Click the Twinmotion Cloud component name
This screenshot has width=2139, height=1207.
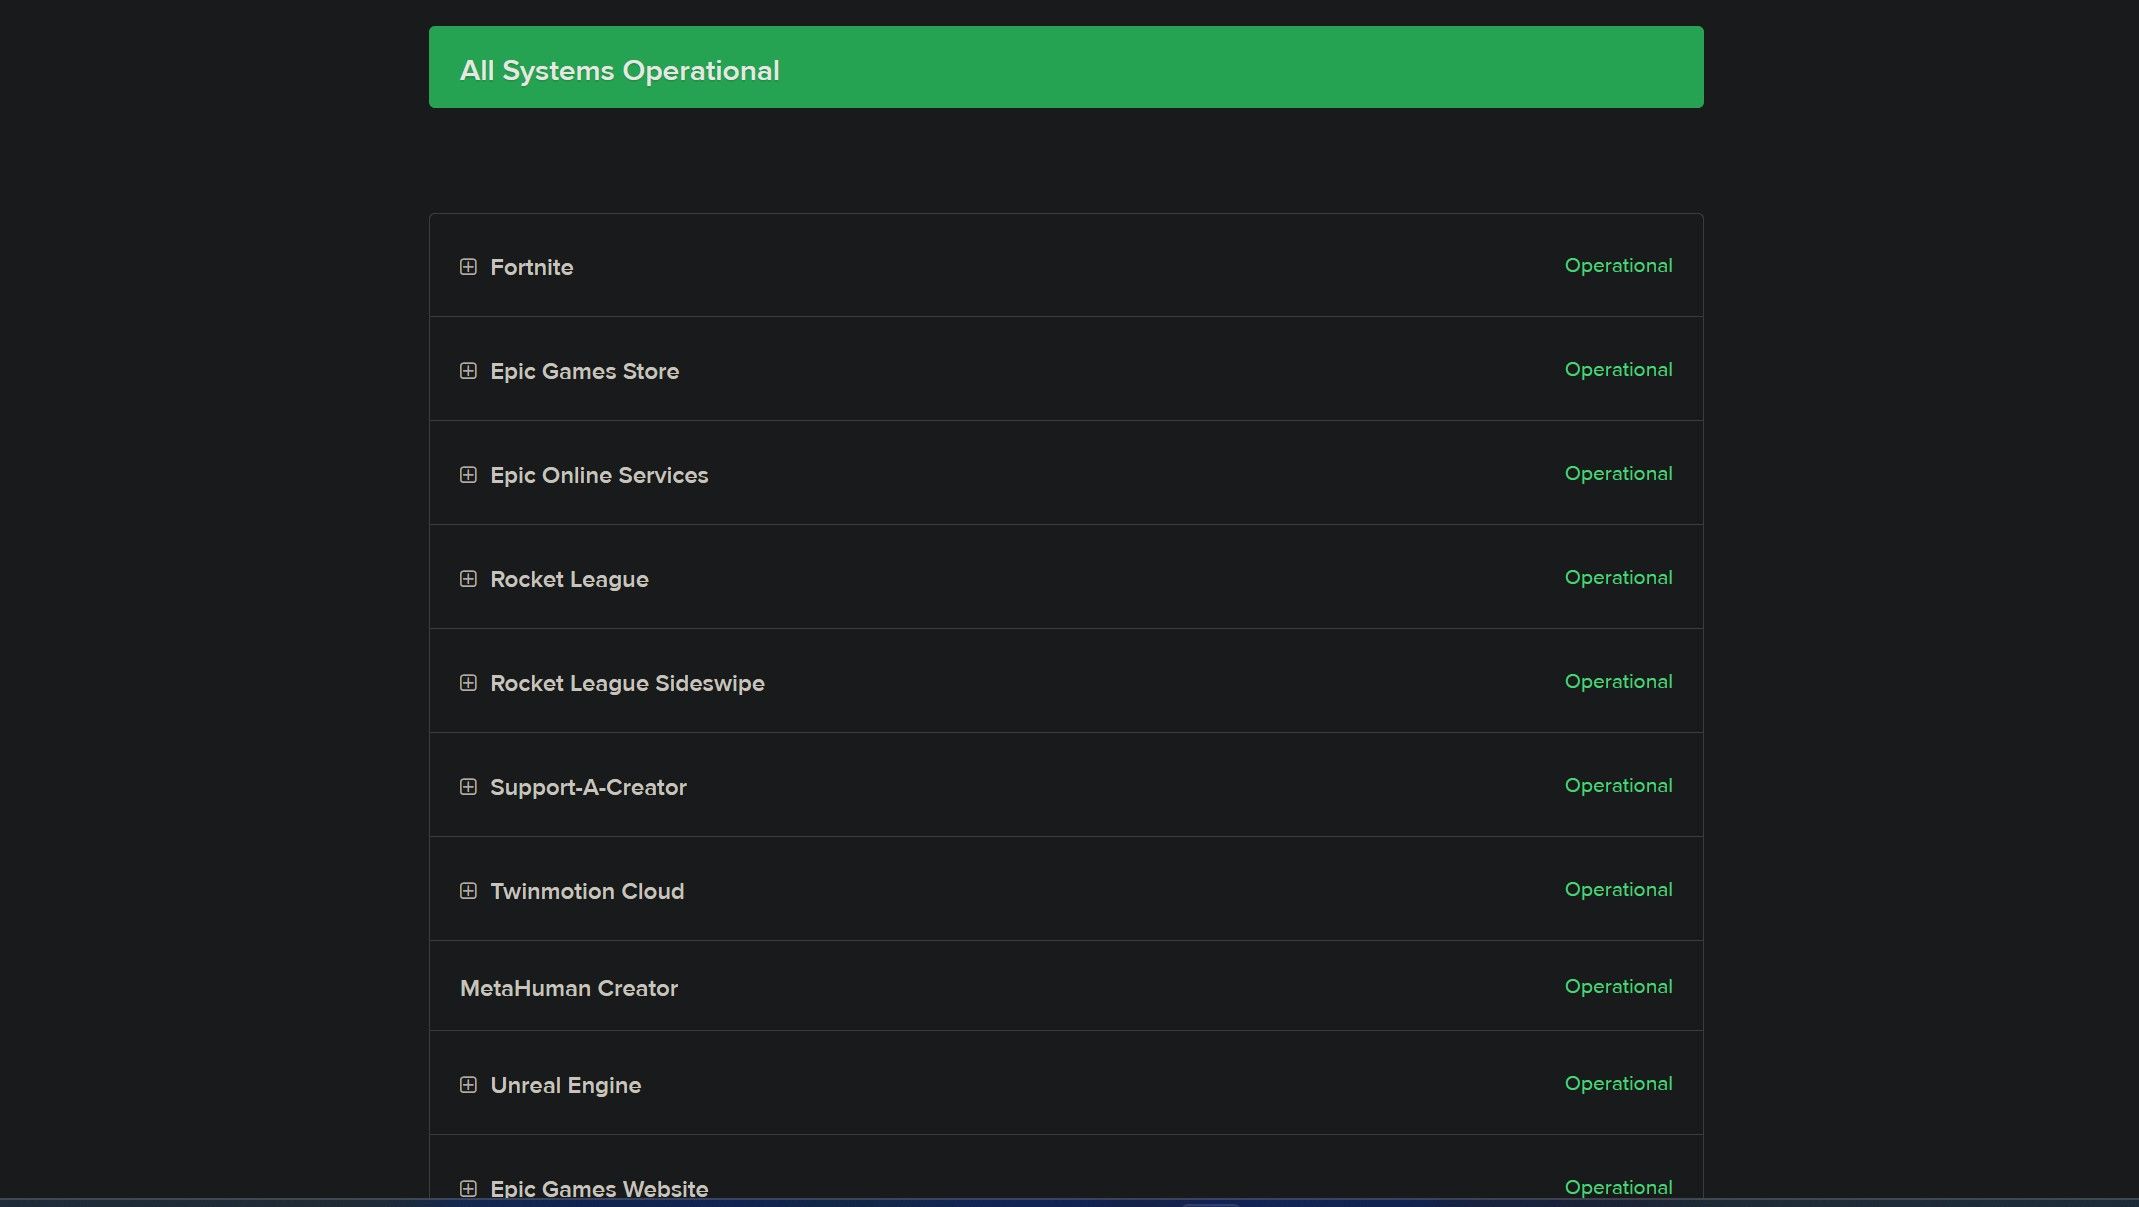587,892
